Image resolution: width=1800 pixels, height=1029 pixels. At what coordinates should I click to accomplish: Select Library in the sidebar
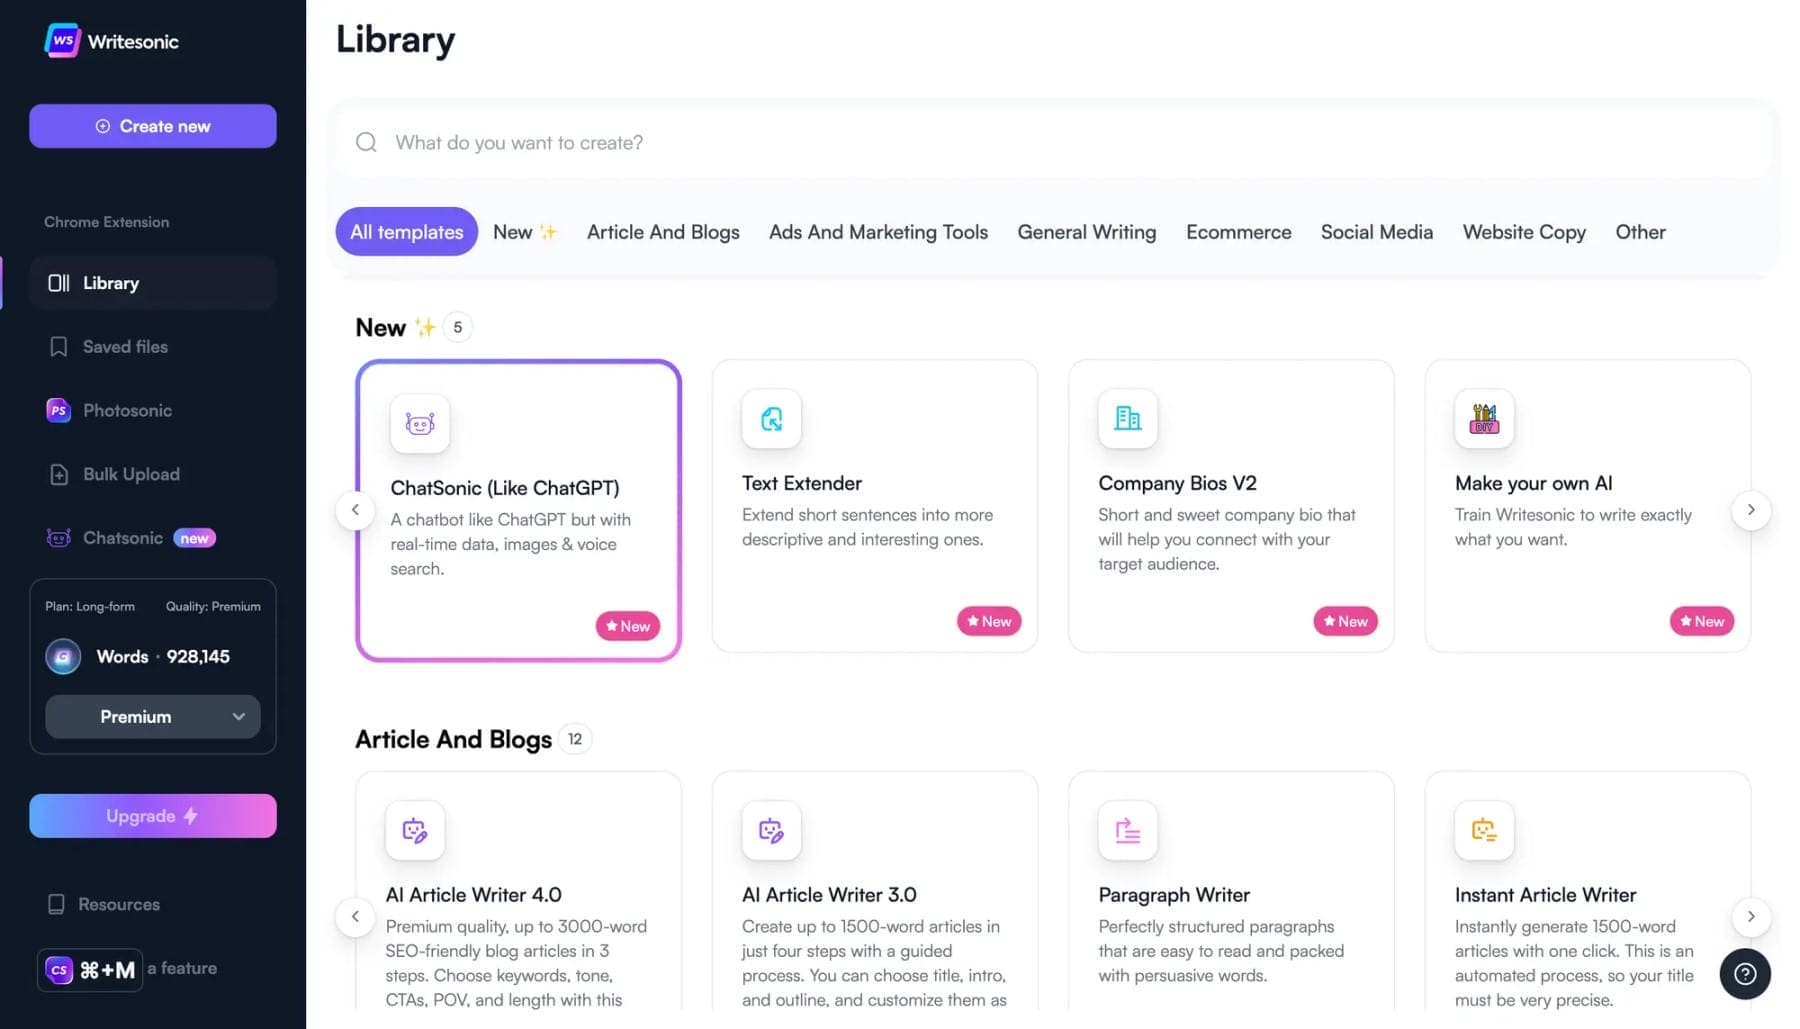(x=110, y=283)
